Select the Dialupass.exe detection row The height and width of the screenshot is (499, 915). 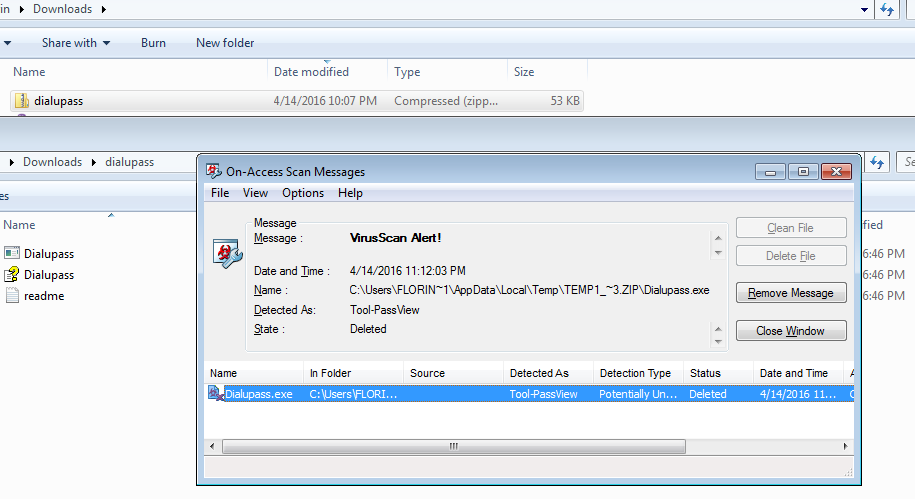(530, 394)
